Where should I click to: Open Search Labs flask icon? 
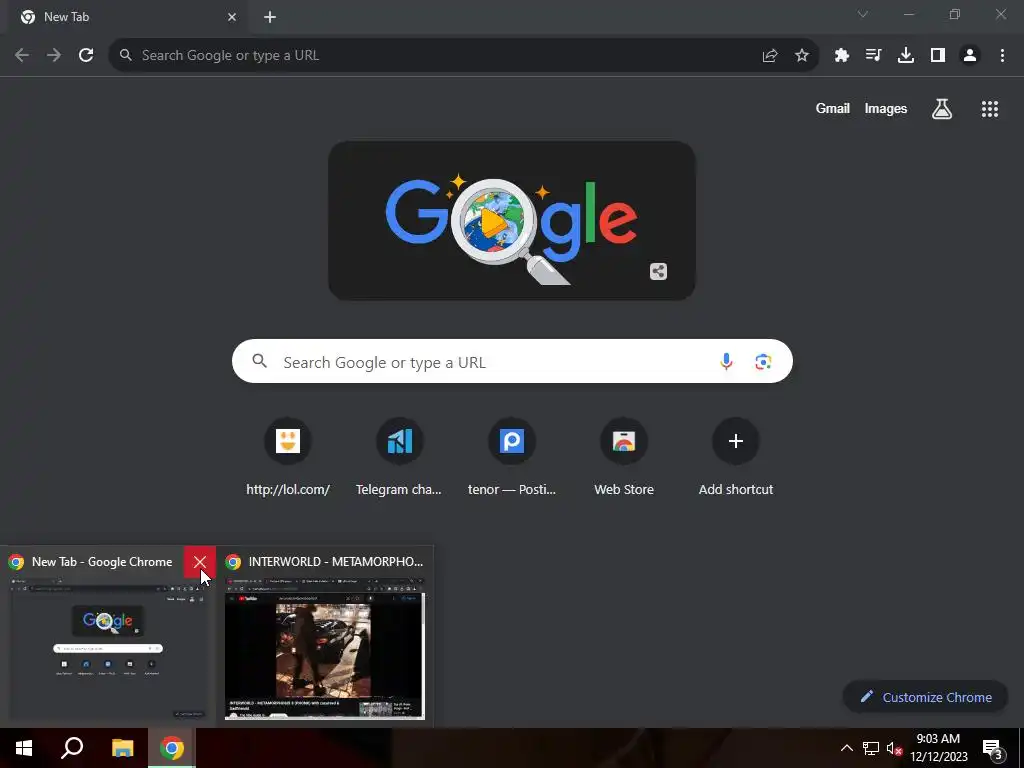[942, 109]
